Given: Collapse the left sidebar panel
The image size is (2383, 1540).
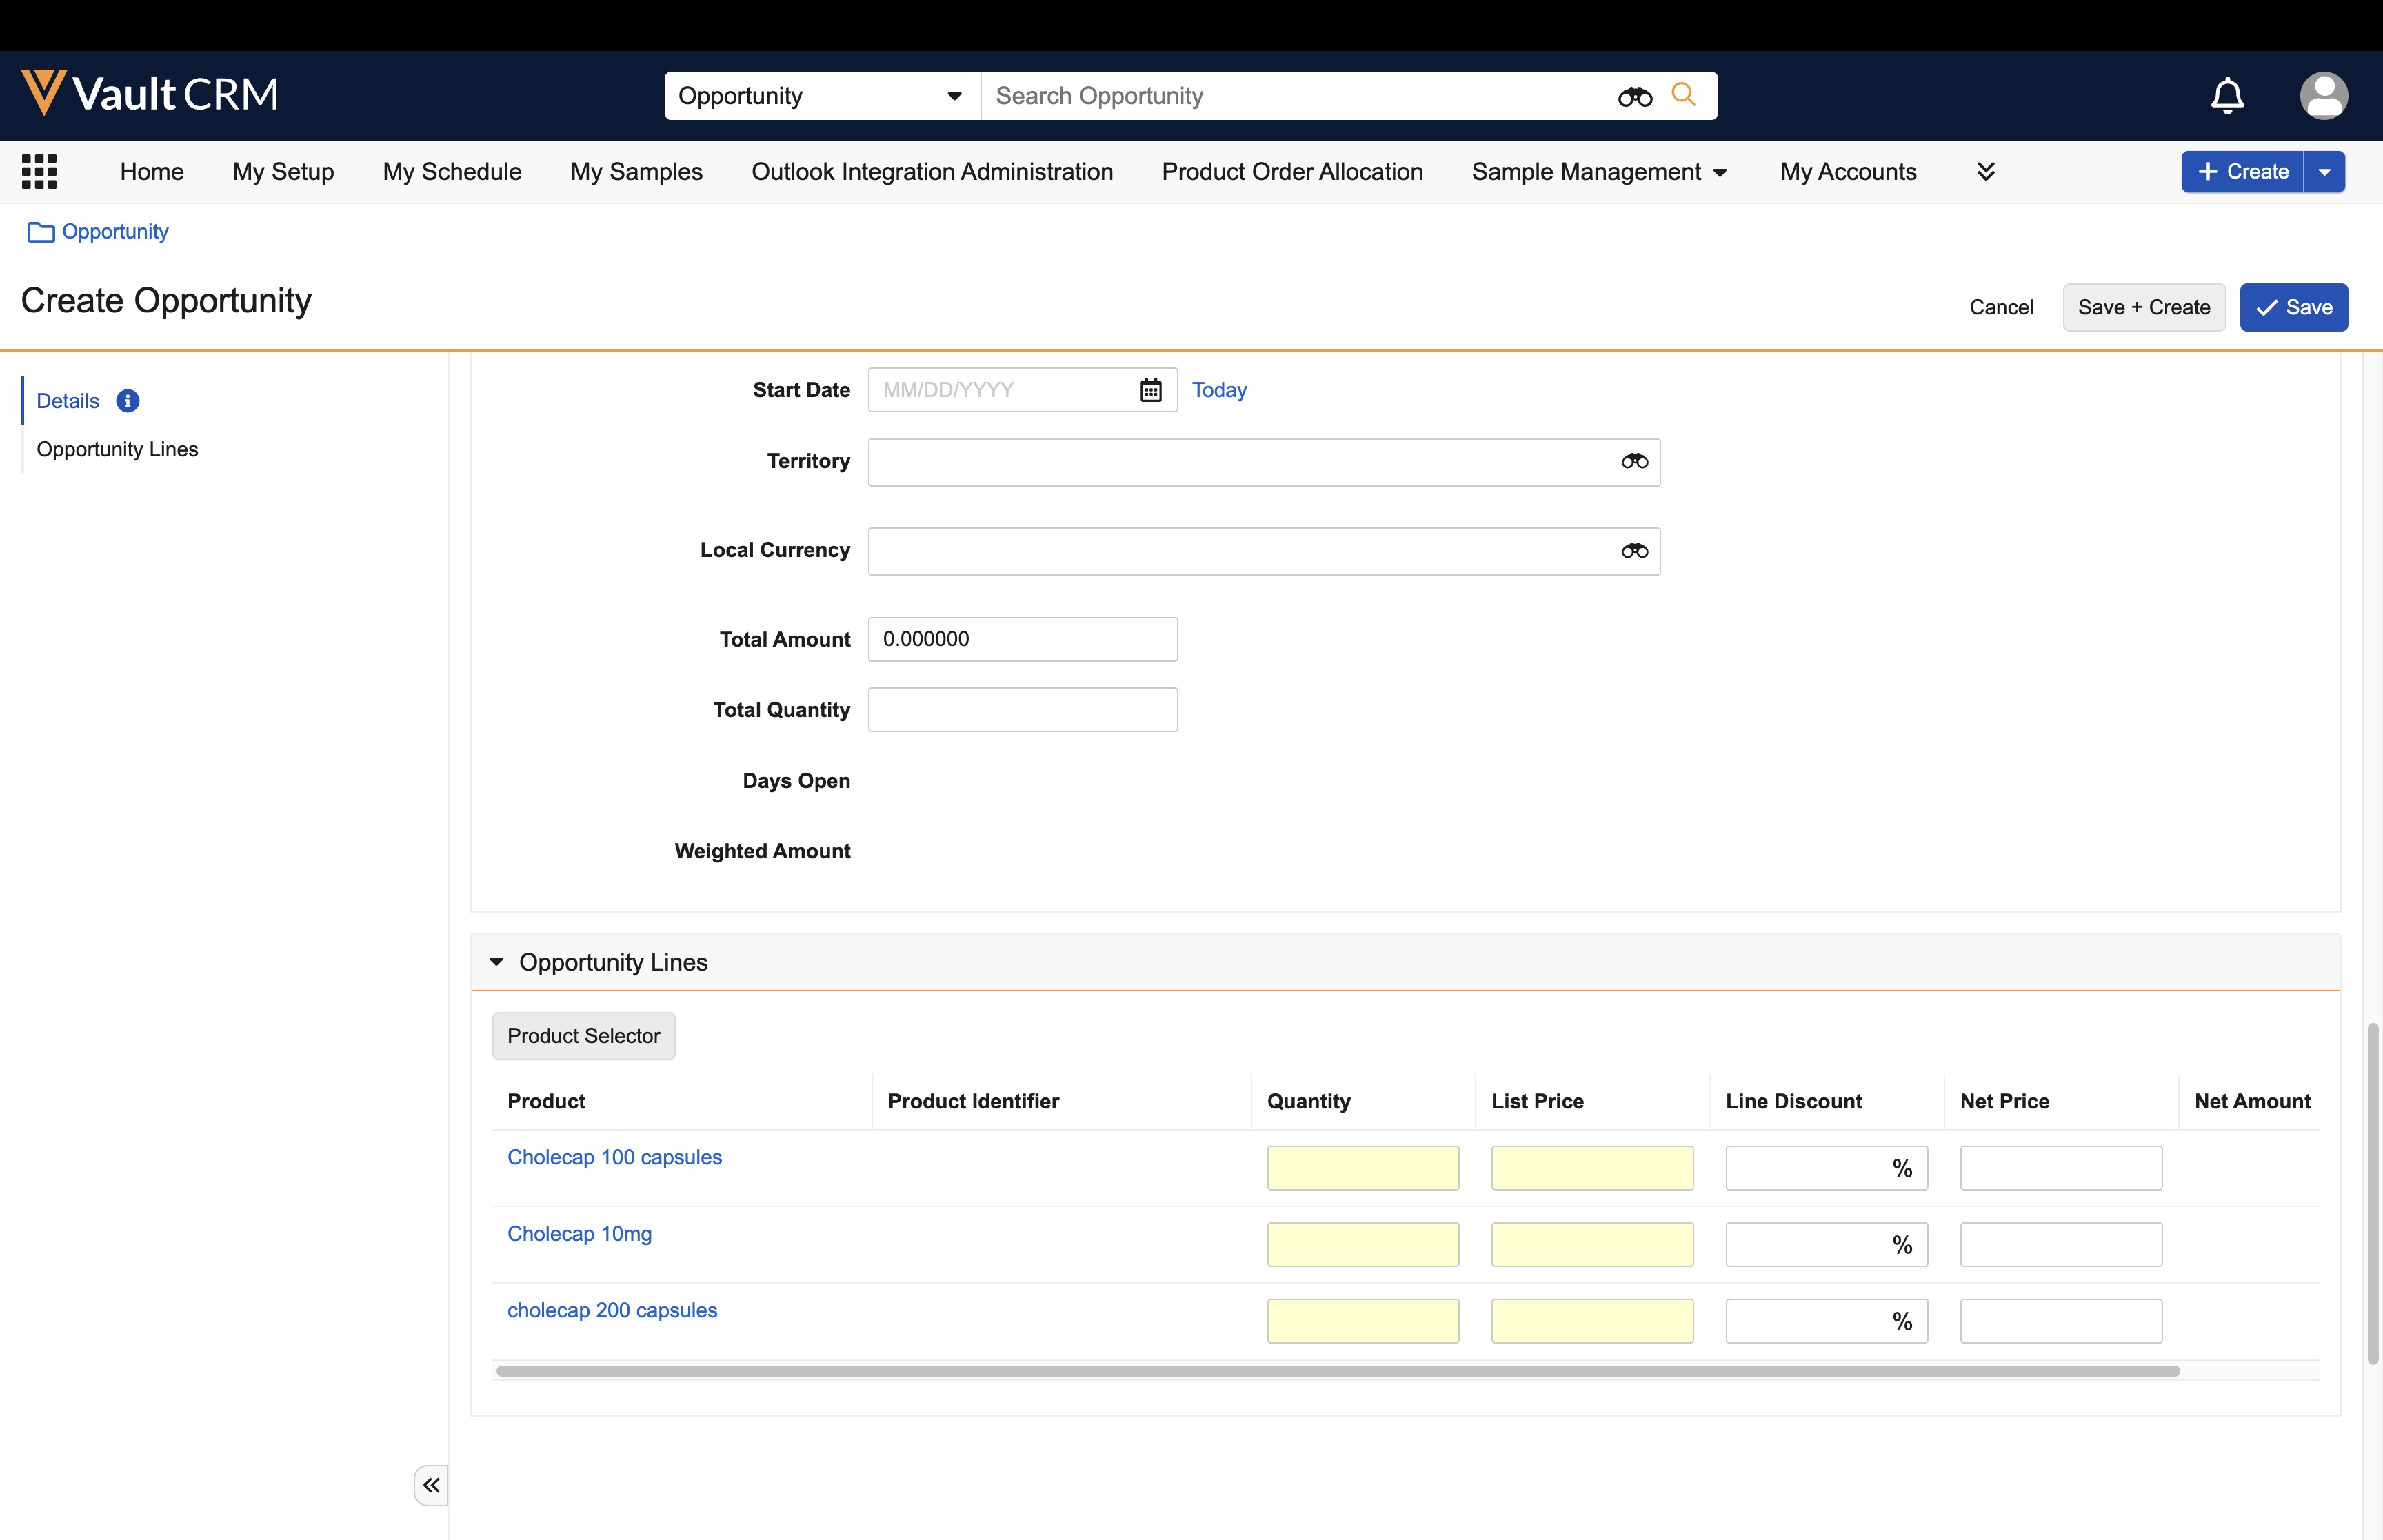Looking at the screenshot, I should tap(431, 1485).
